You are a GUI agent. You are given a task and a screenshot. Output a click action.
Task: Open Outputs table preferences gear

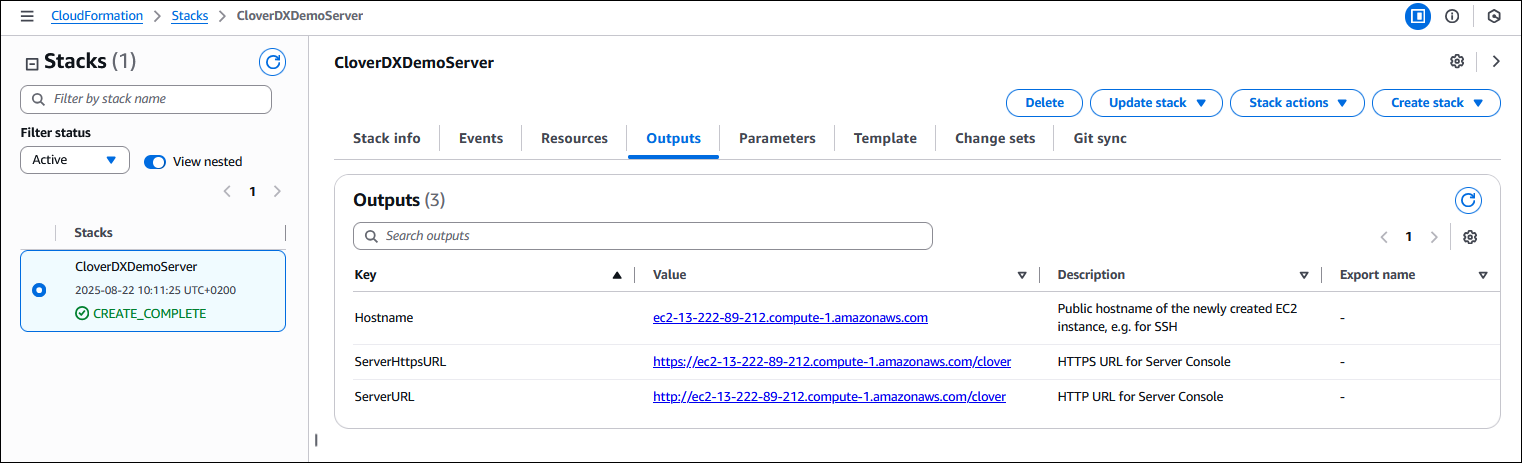pos(1470,237)
